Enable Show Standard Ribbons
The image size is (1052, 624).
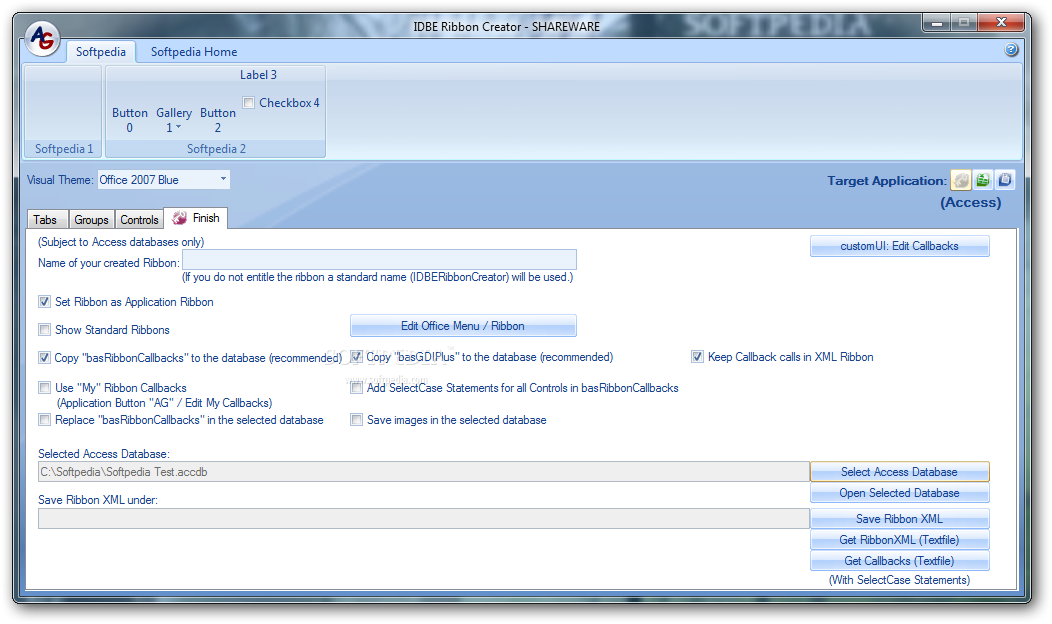point(44,329)
